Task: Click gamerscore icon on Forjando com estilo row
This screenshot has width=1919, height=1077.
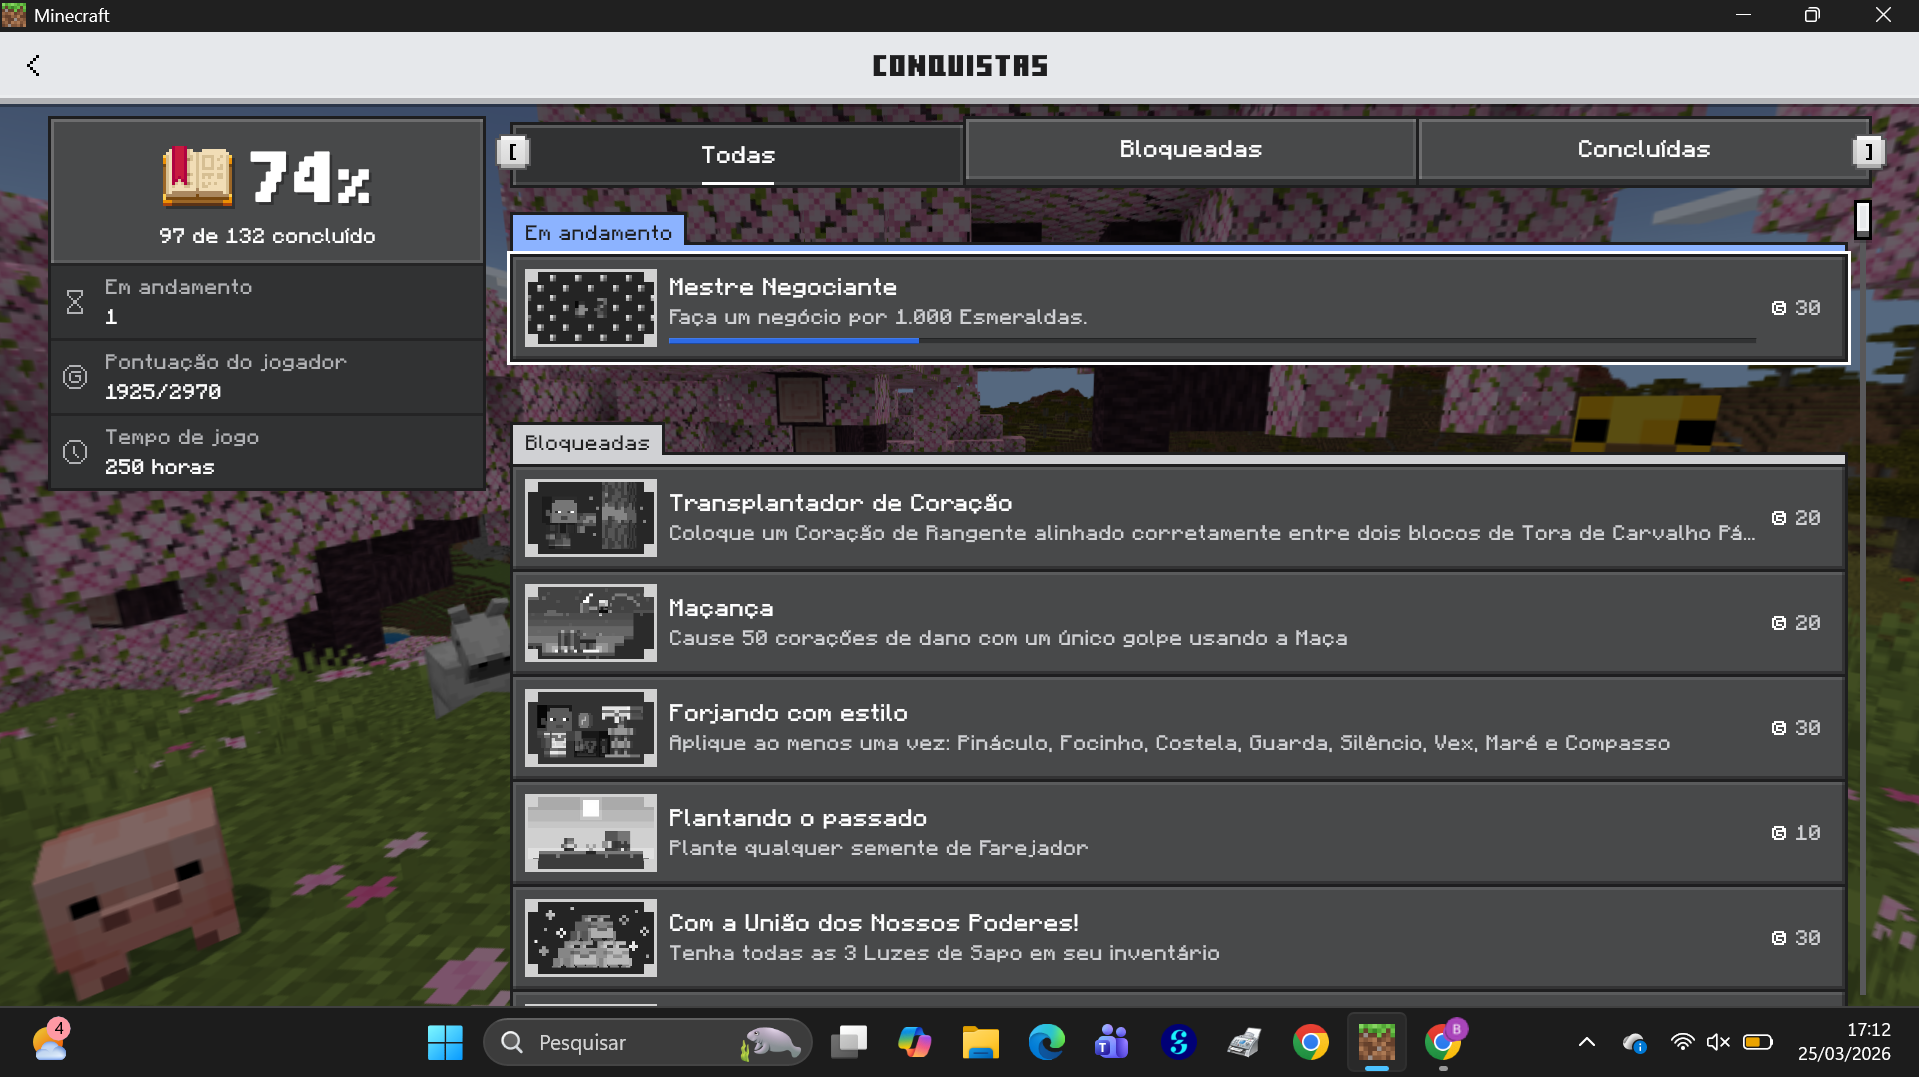Action: [1779, 728]
